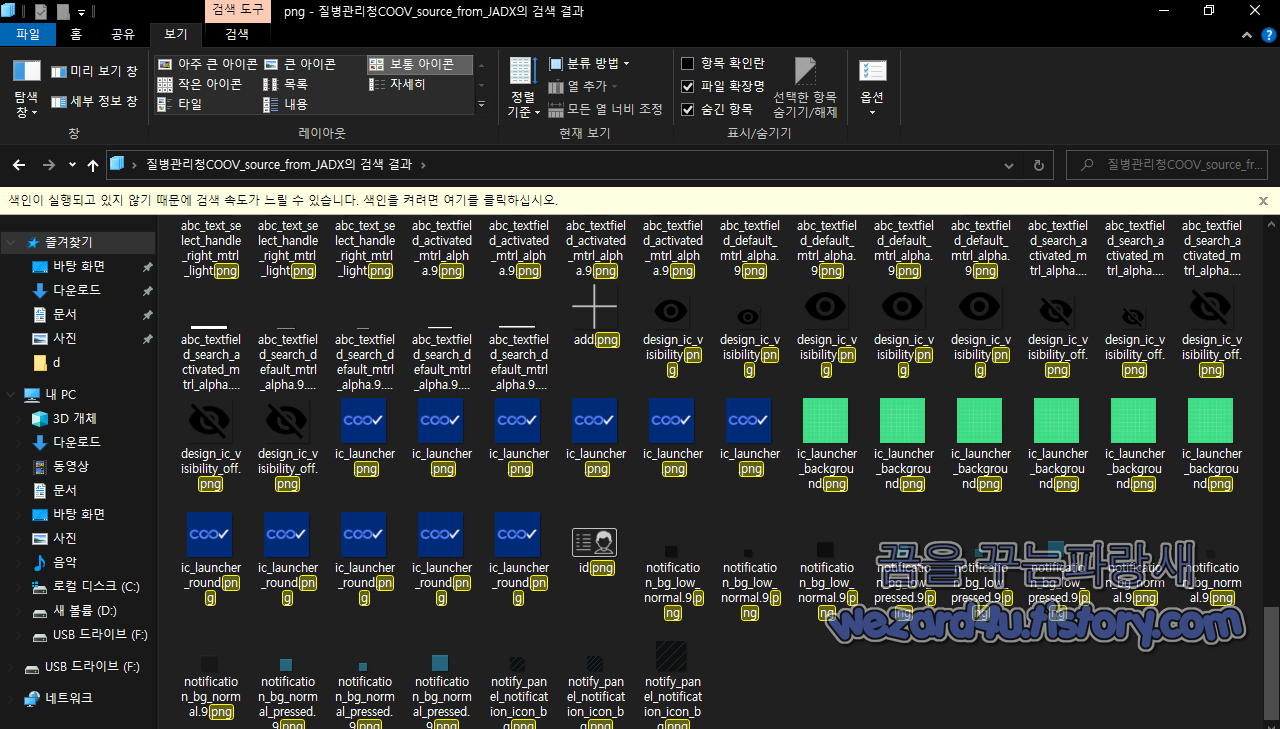Open 분류 방법 group-by dropdown
The height and width of the screenshot is (729, 1280).
tap(589, 63)
